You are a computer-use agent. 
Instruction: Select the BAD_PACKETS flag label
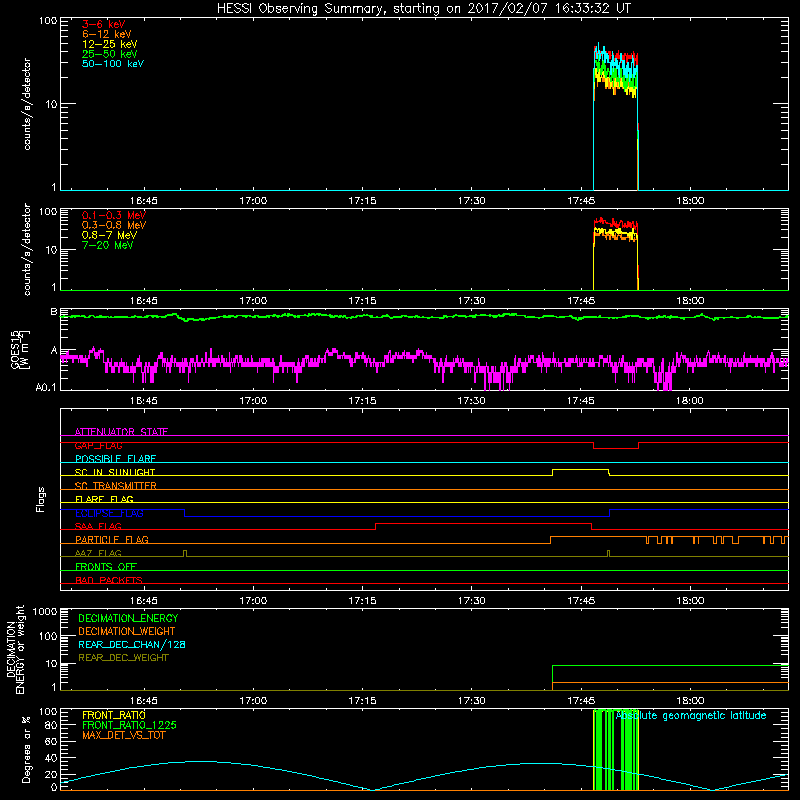tap(109, 580)
